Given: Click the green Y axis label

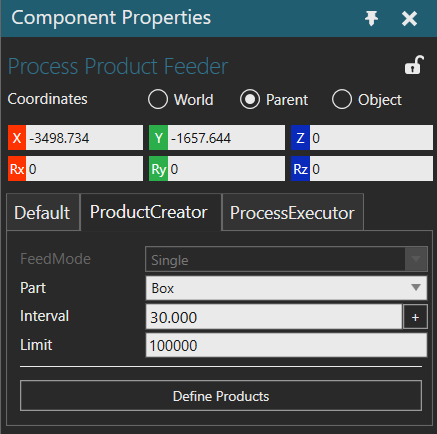Looking at the screenshot, I should click(159, 138).
